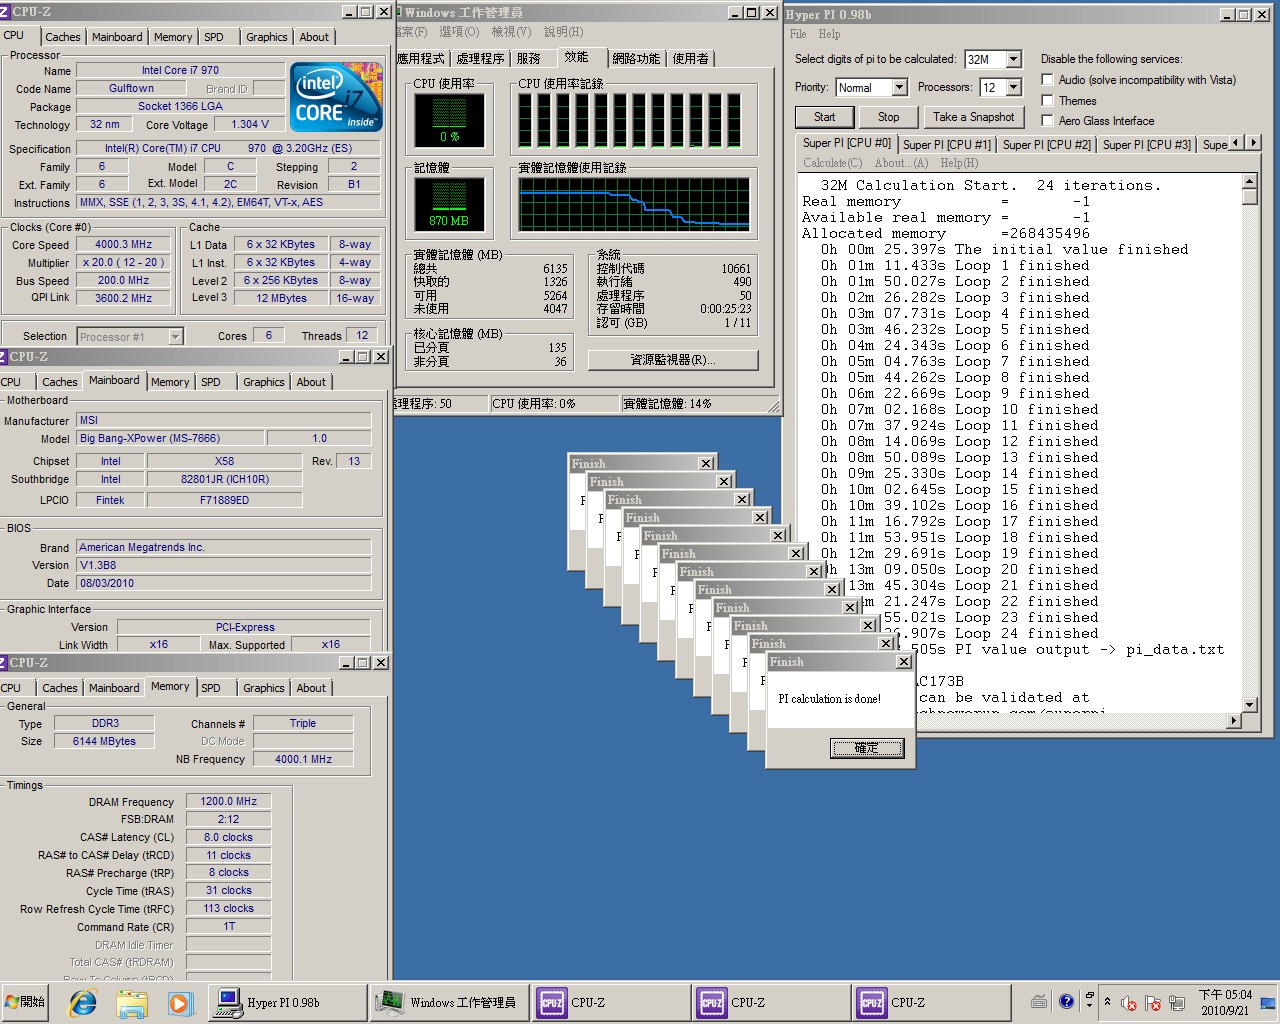Open SPD tab in the bottom CPU-Z window
The width and height of the screenshot is (1280, 1024).
pos(210,688)
